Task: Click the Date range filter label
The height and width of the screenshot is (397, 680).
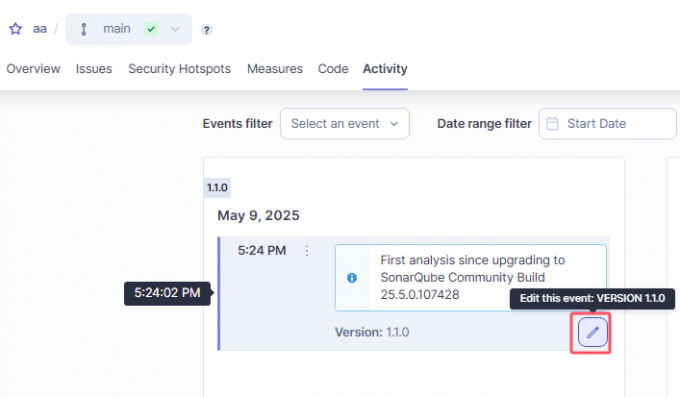Action: click(x=484, y=124)
